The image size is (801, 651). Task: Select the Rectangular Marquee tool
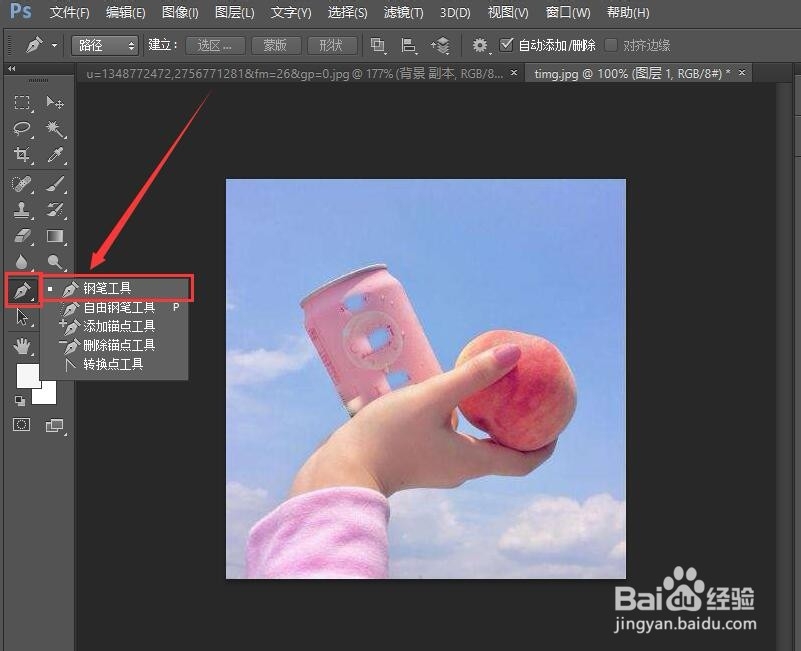click(21, 102)
